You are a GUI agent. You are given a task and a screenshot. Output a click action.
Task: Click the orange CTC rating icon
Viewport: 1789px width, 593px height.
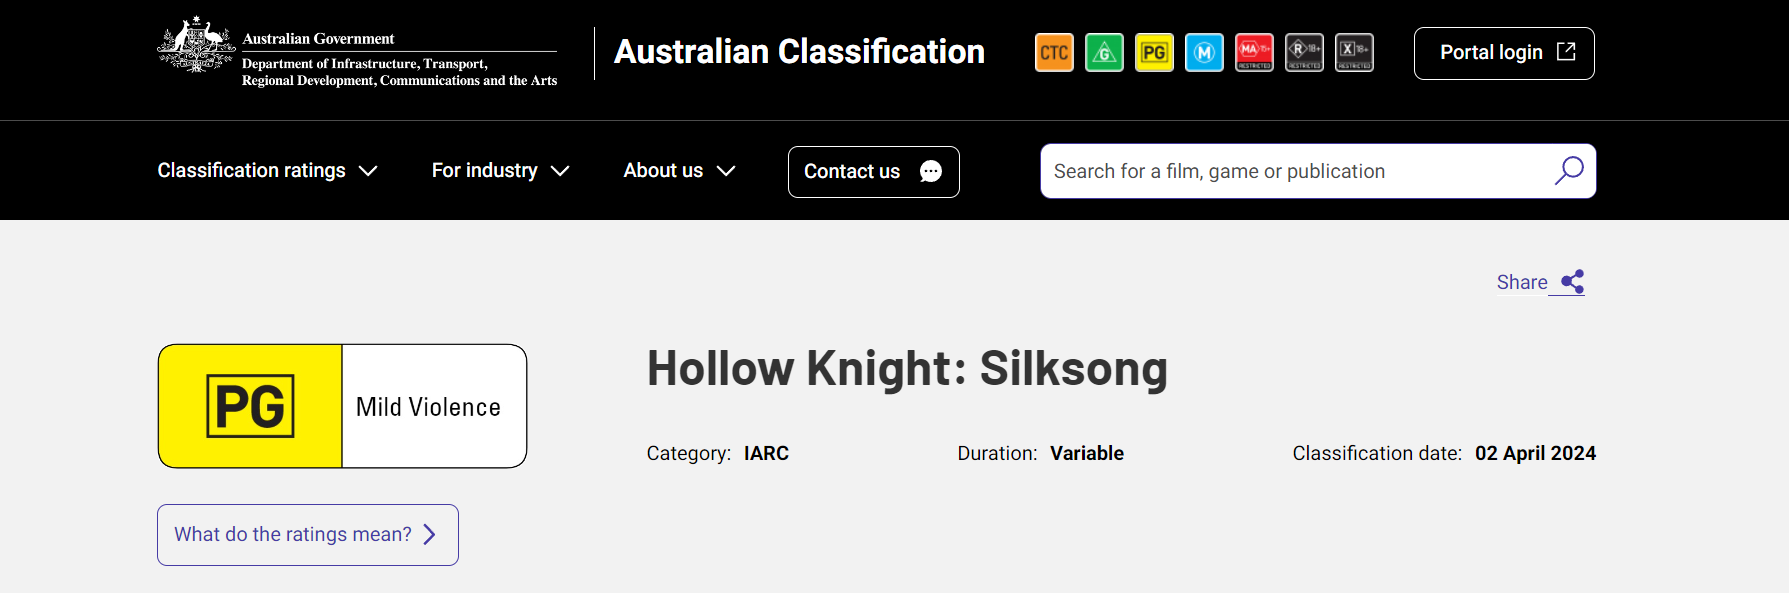point(1054,53)
